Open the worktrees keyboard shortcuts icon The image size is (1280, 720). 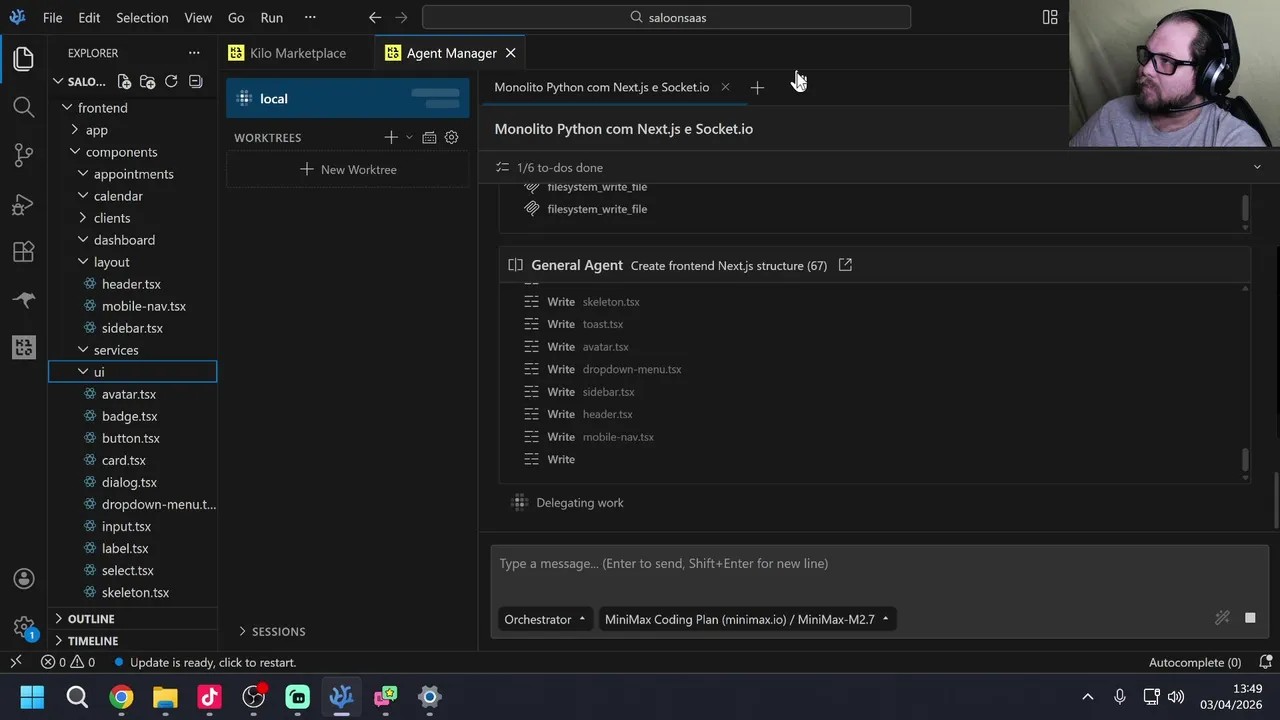tap(429, 137)
